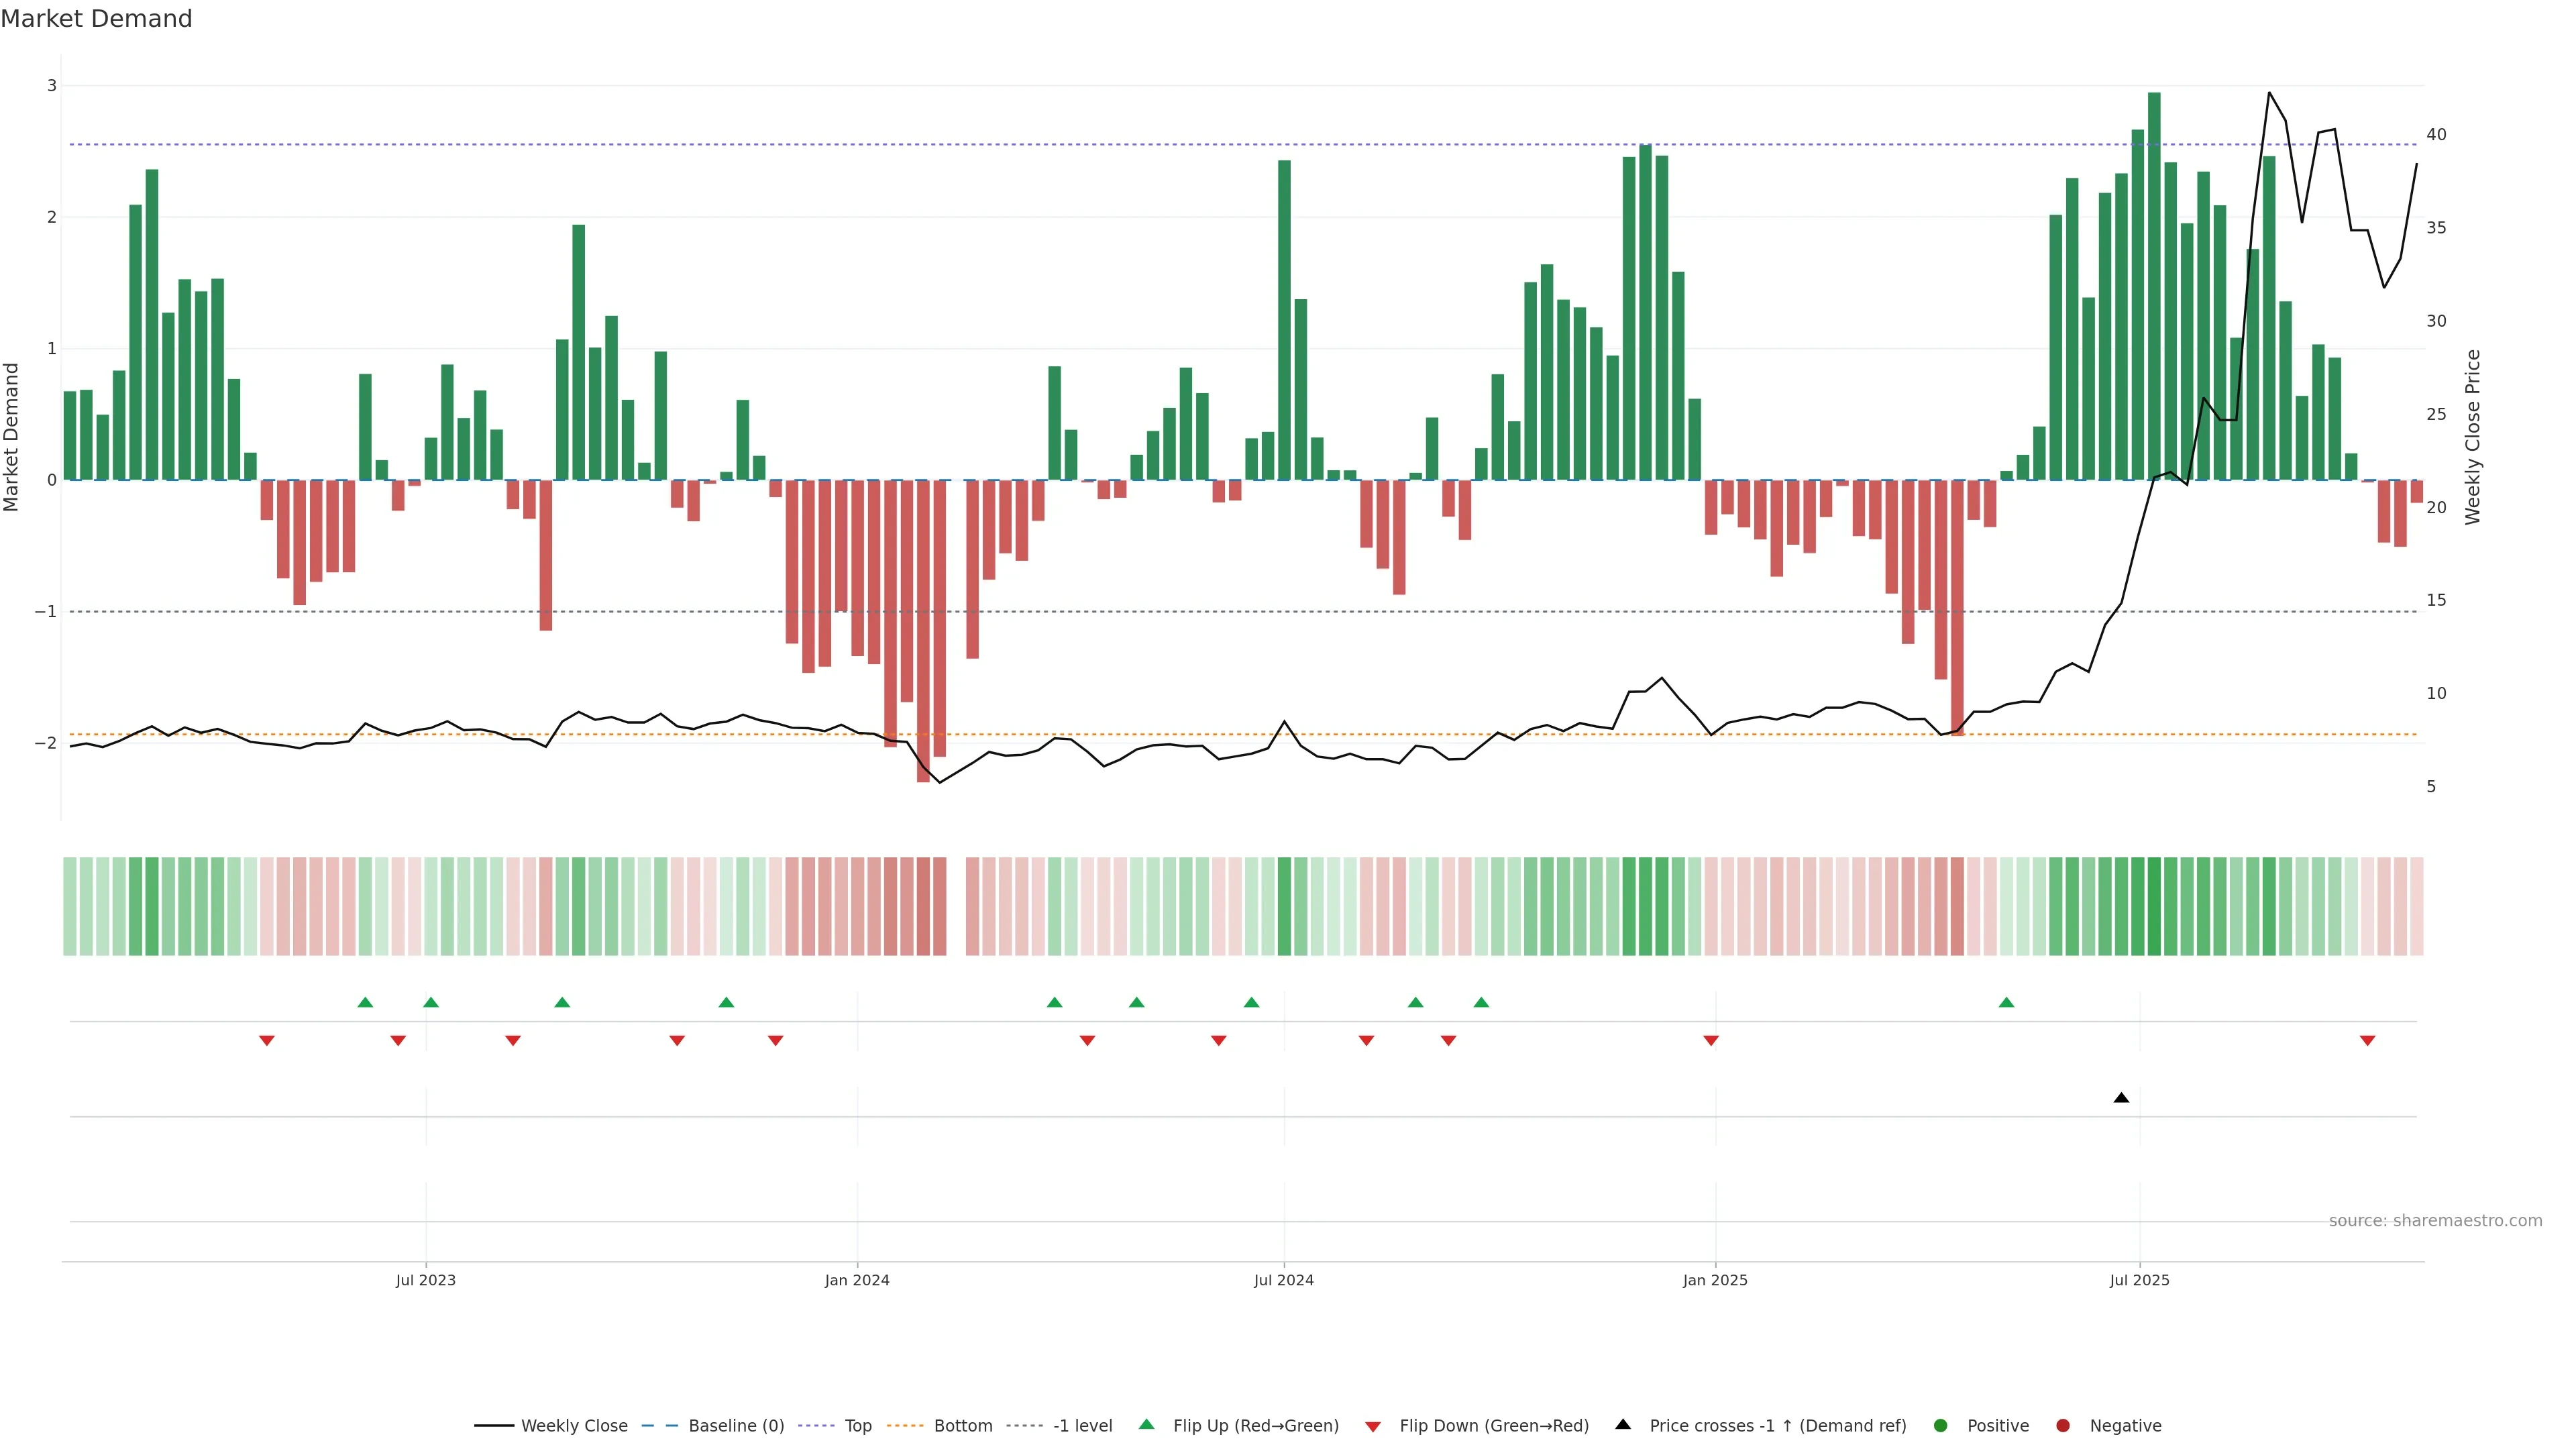Viewport: 2576px width, 1449px height.
Task: Click the black price-cross triangle marker near Jul 2025
Action: tap(2121, 1098)
